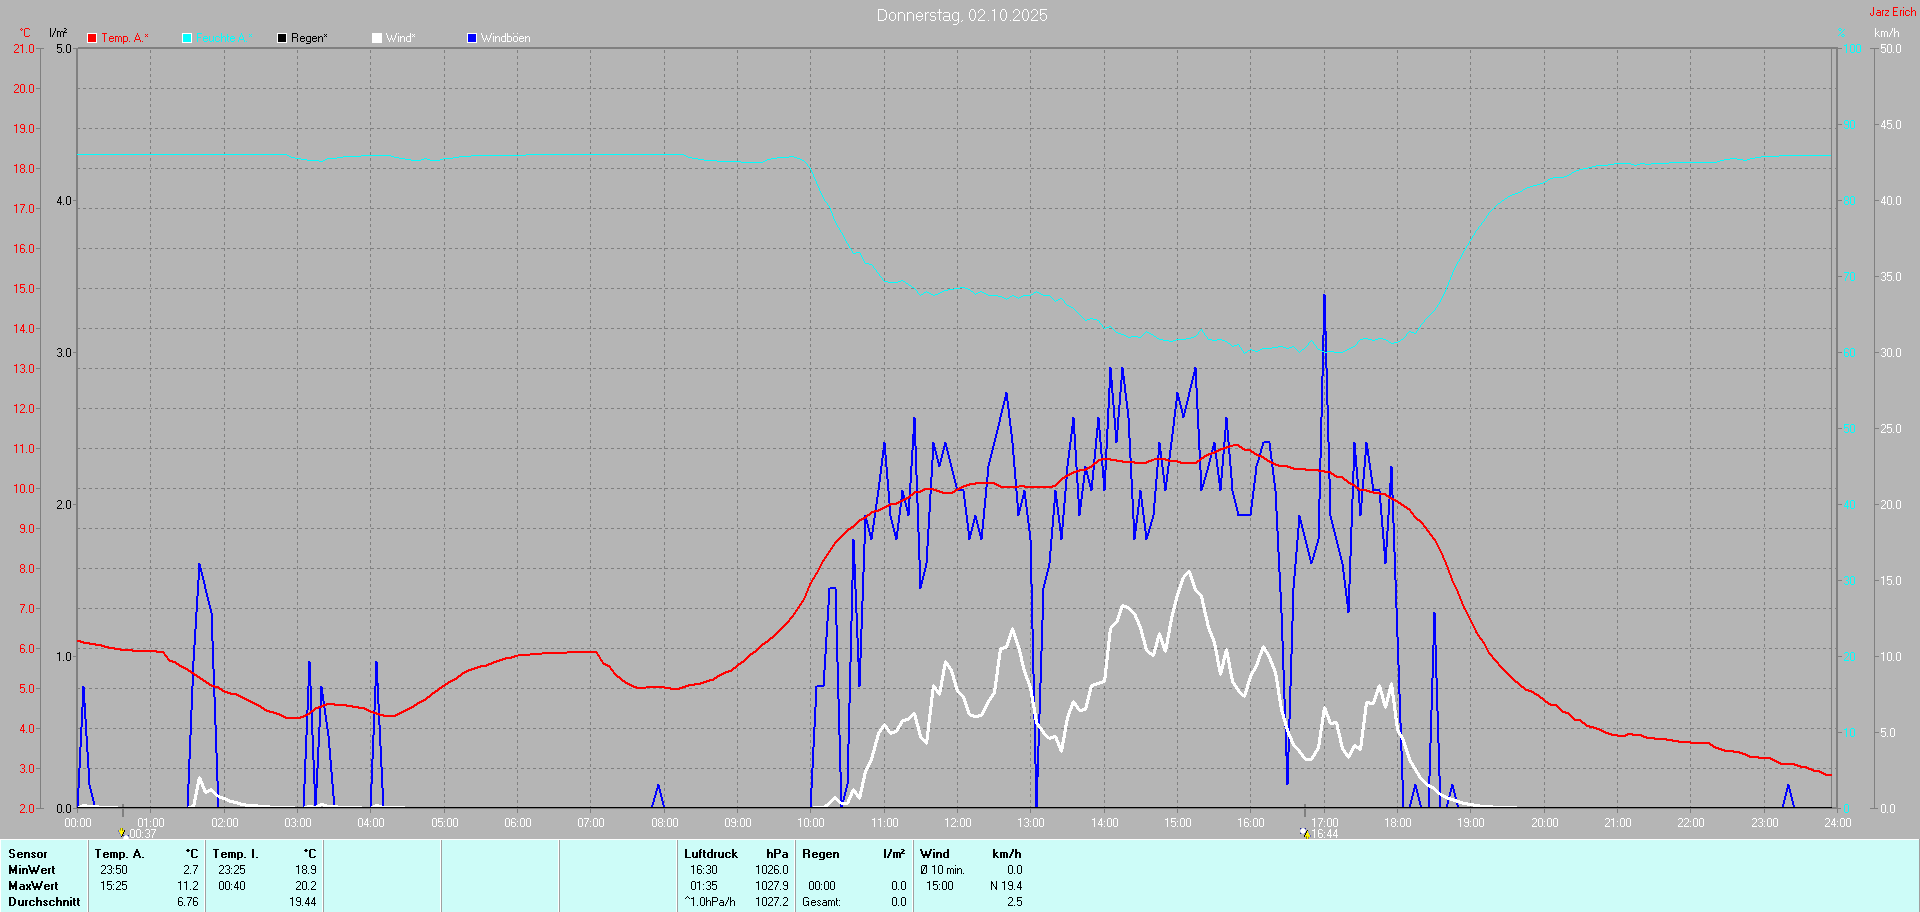Click the 'Jarz Erich' author text

(1893, 12)
